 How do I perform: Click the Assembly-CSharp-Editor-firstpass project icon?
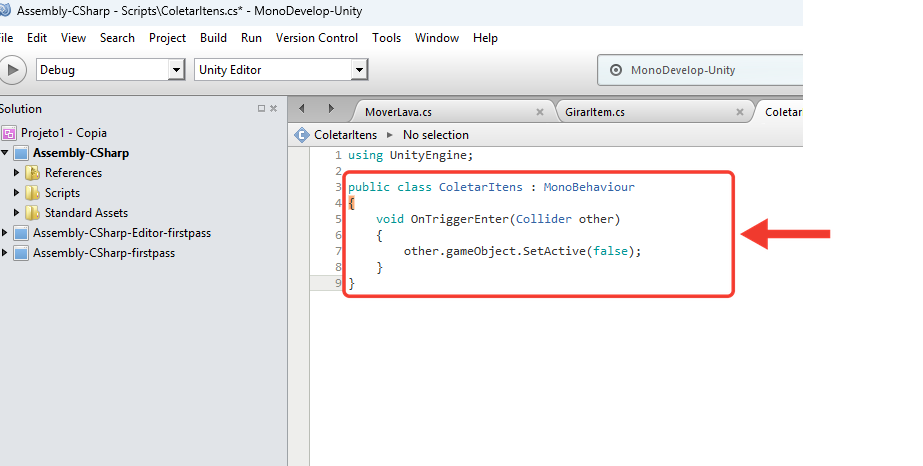point(21,234)
